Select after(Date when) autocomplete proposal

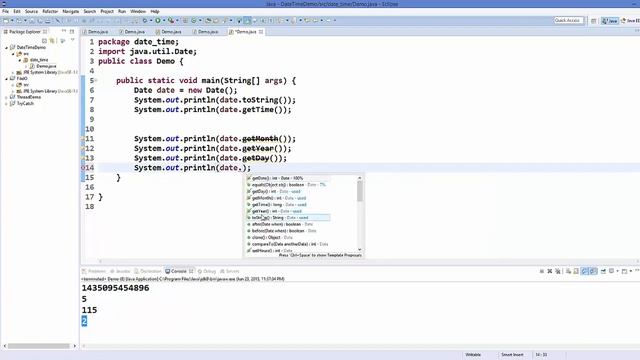tap(289, 224)
